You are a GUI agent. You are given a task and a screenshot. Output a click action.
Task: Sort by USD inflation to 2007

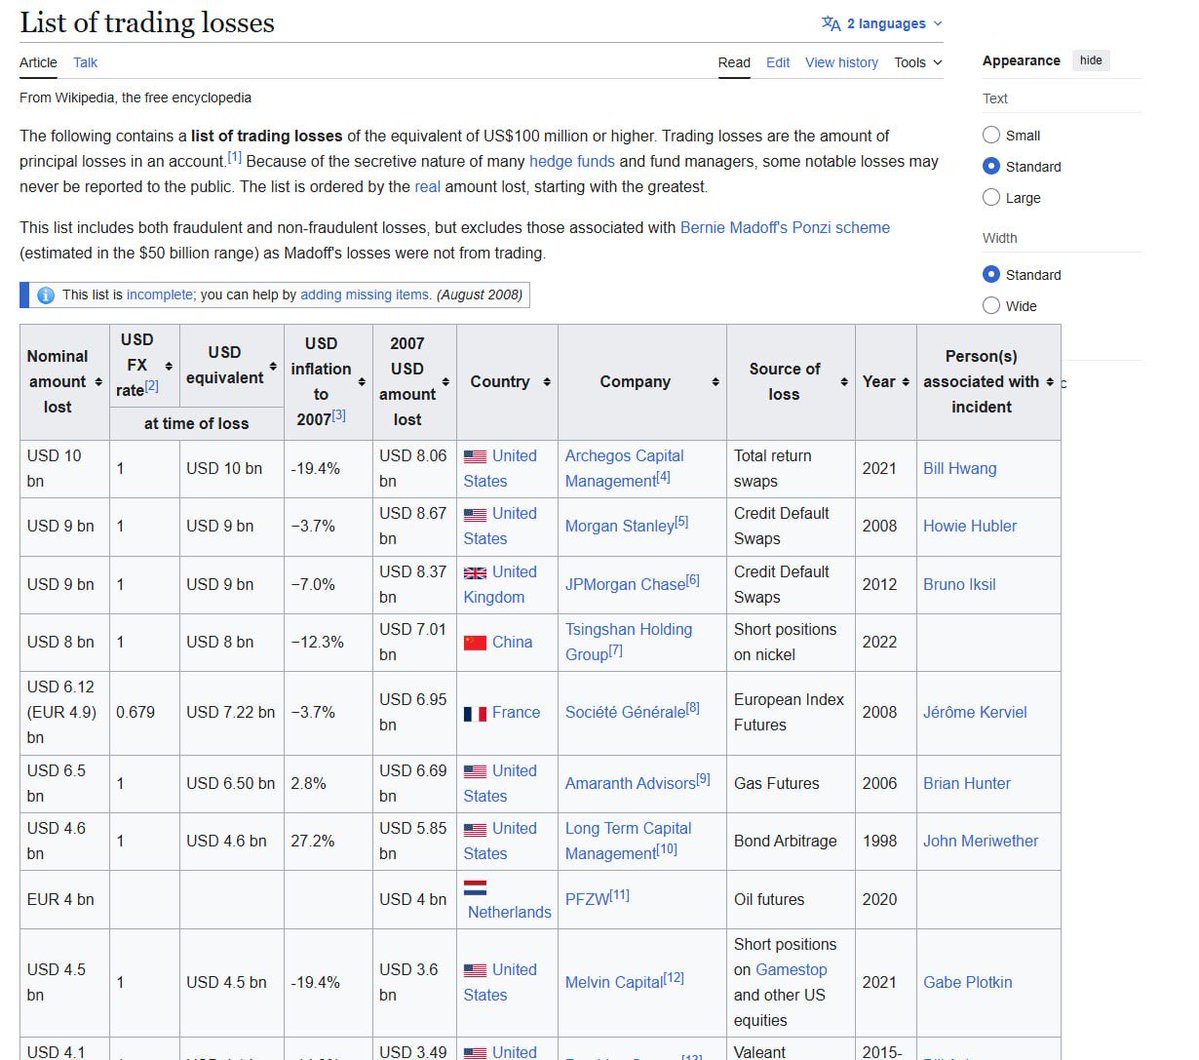(x=362, y=382)
